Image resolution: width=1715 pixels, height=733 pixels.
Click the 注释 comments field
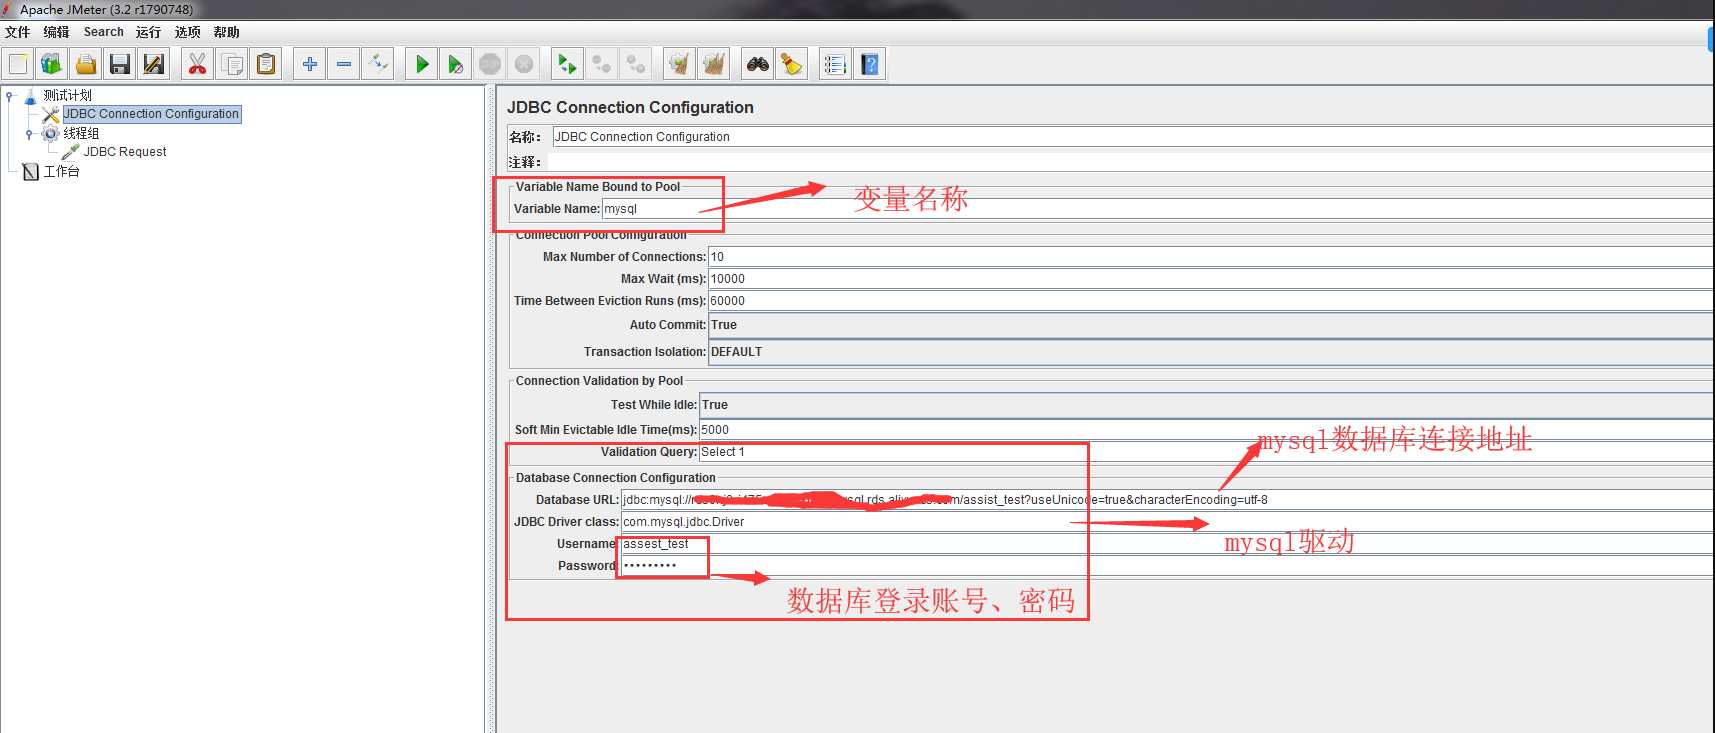pyautogui.click(x=1130, y=162)
